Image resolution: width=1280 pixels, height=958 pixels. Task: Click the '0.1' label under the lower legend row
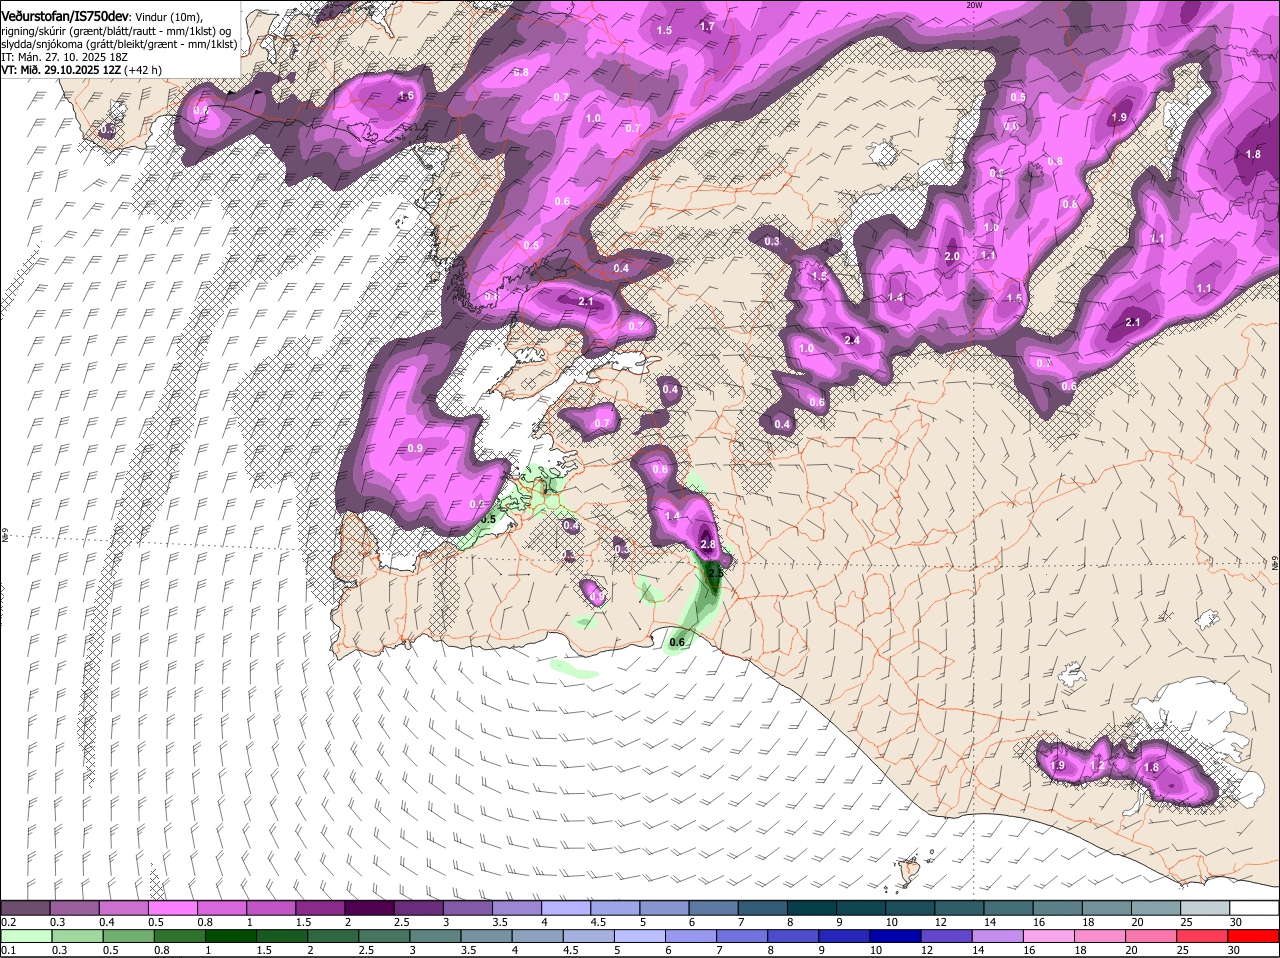point(8,950)
